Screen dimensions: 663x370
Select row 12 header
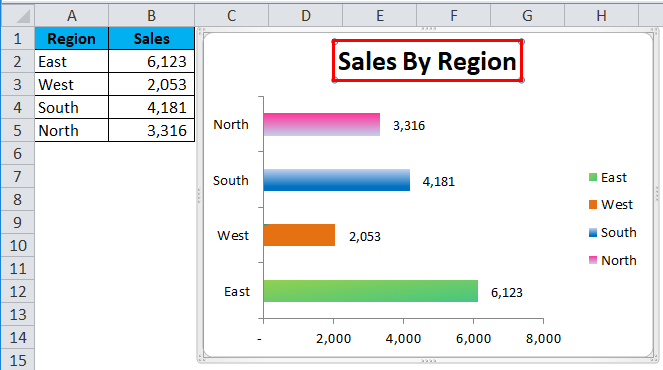point(18,291)
